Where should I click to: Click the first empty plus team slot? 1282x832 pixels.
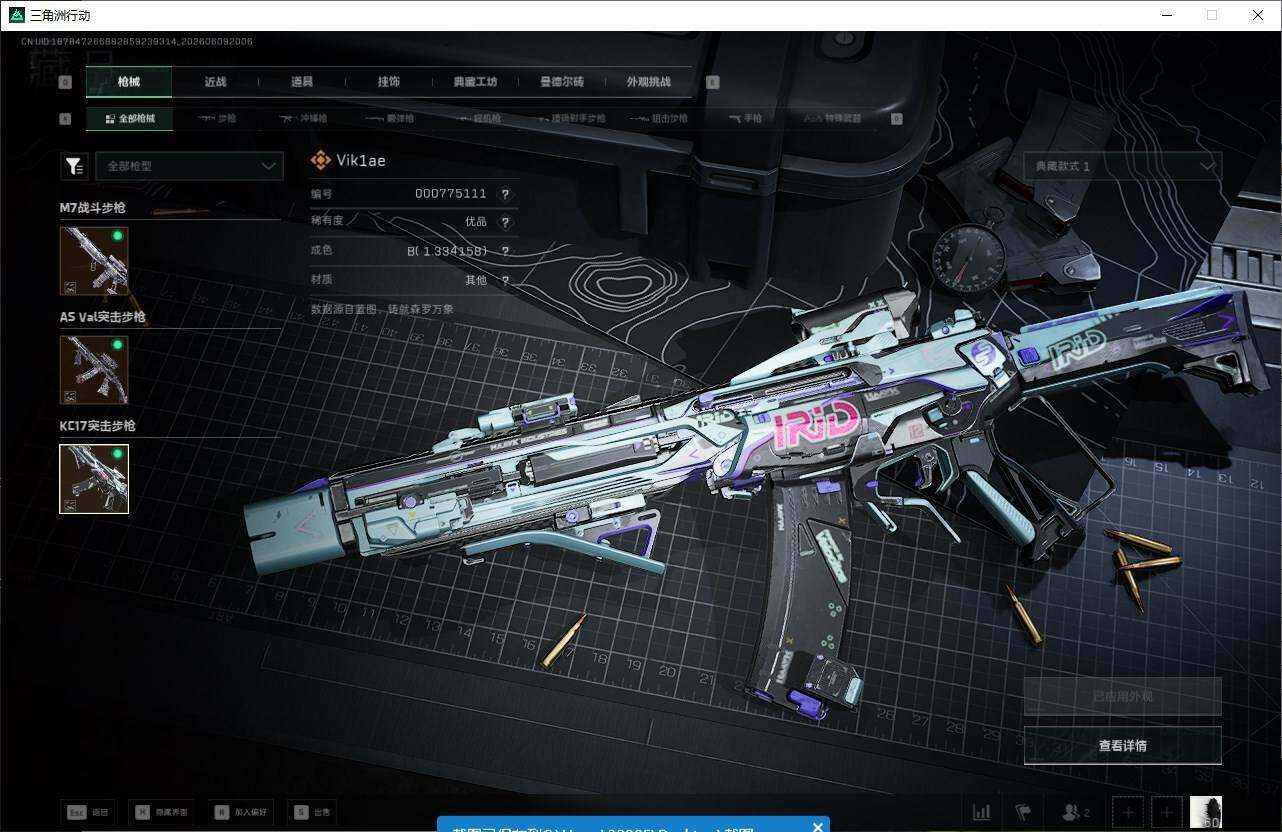click(1128, 812)
